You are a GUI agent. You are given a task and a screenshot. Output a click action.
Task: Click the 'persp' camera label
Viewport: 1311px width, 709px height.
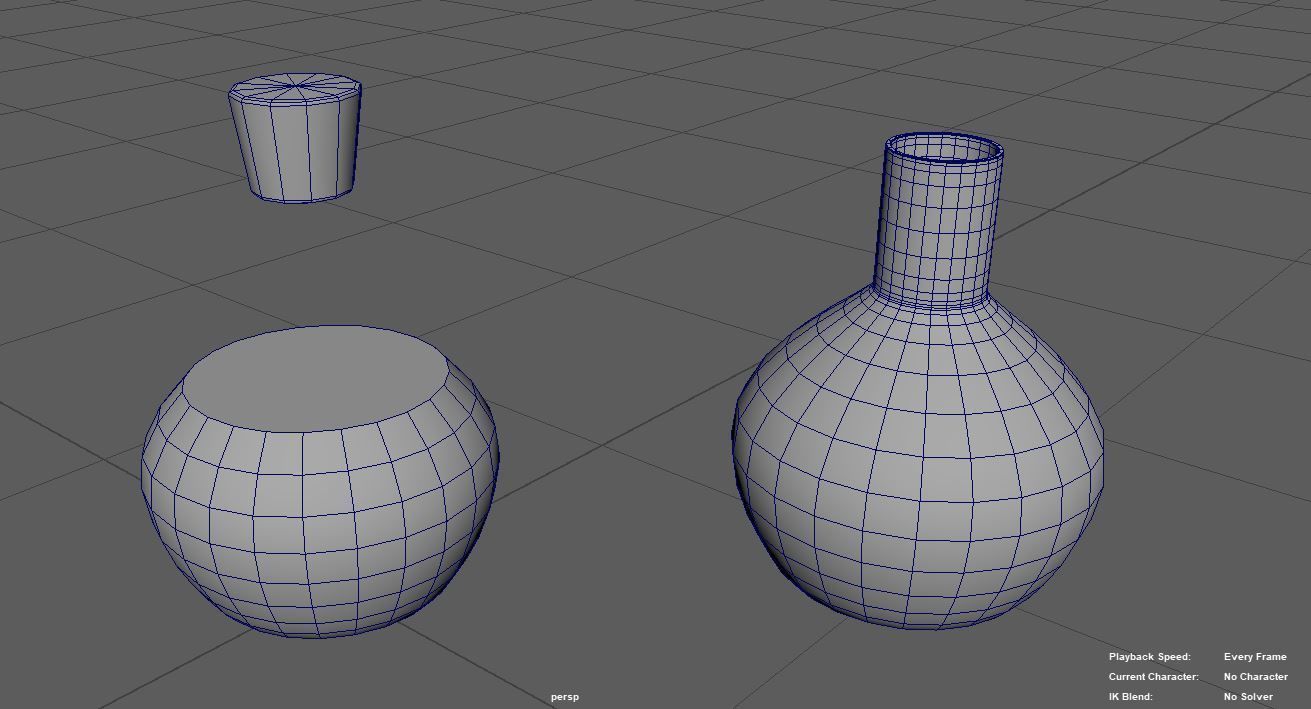point(565,697)
